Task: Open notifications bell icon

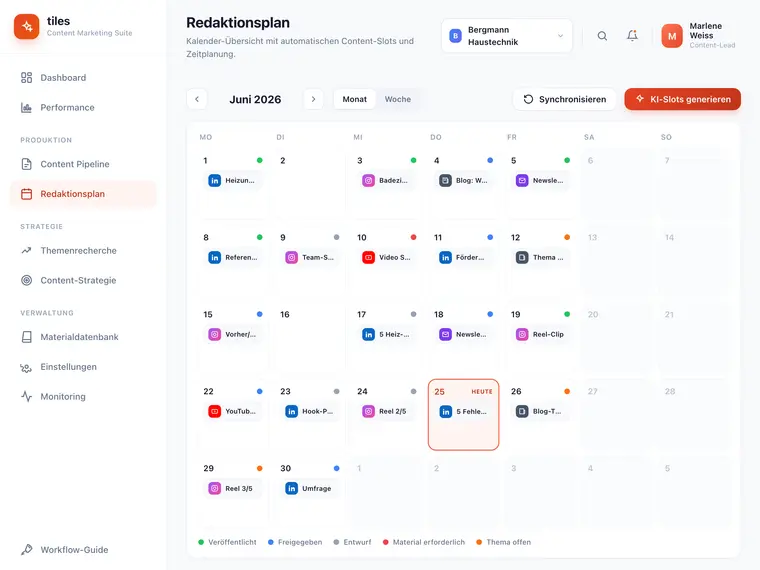Action: coord(632,35)
